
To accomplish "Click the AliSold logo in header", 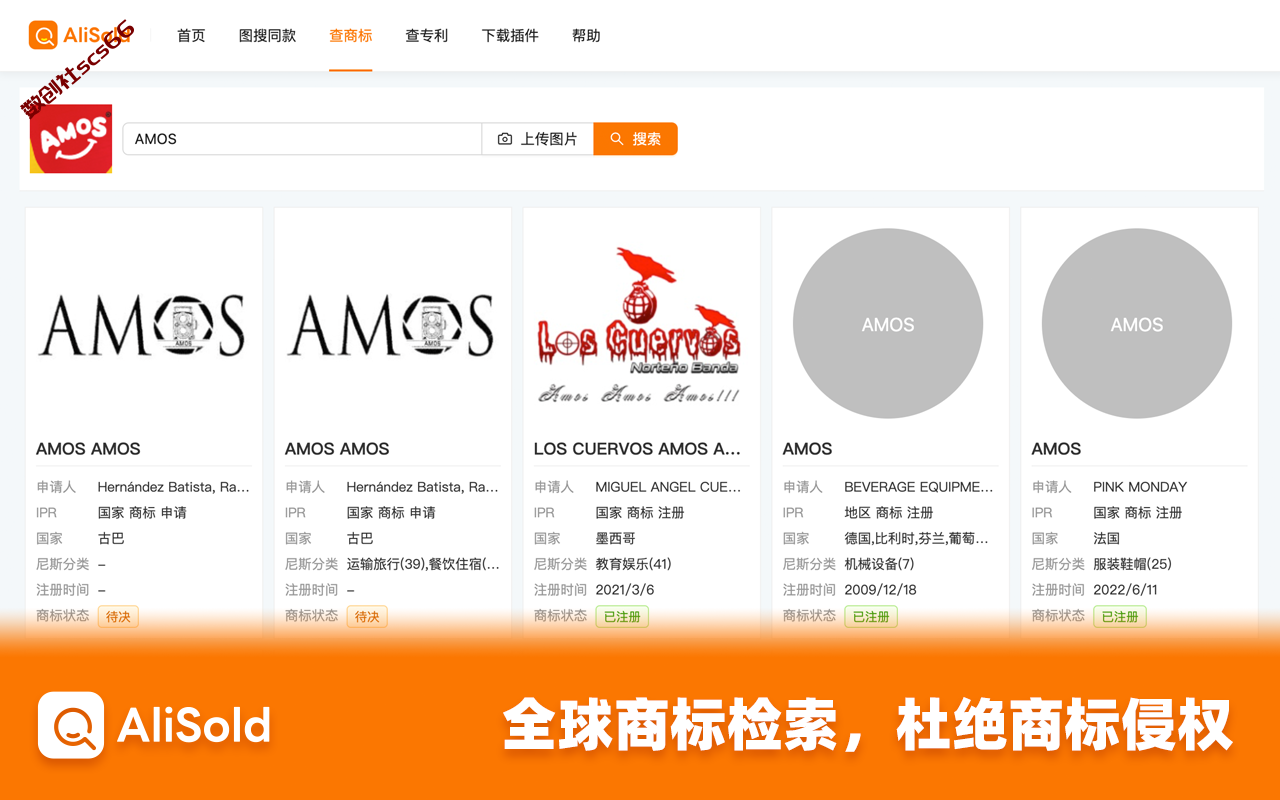I will click(x=80, y=35).
